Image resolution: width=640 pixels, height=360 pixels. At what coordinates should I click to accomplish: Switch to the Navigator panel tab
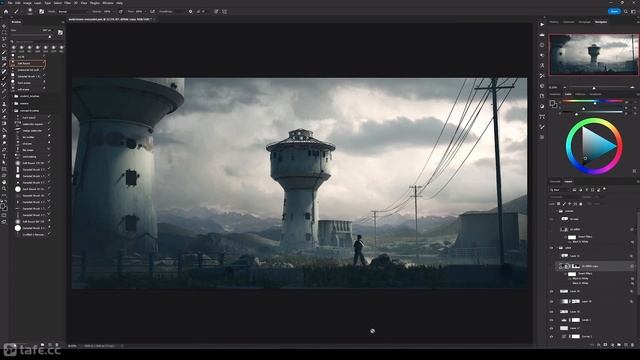601,22
